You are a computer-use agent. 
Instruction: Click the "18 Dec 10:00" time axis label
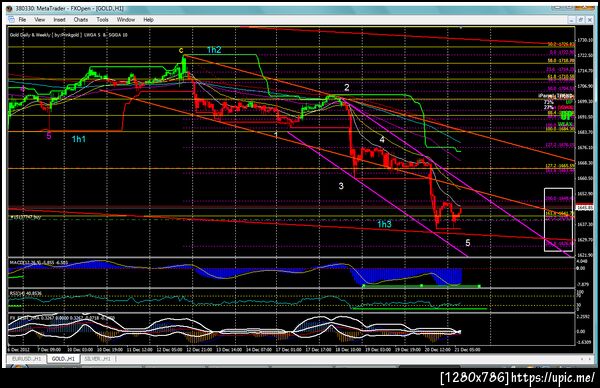tap(349, 350)
